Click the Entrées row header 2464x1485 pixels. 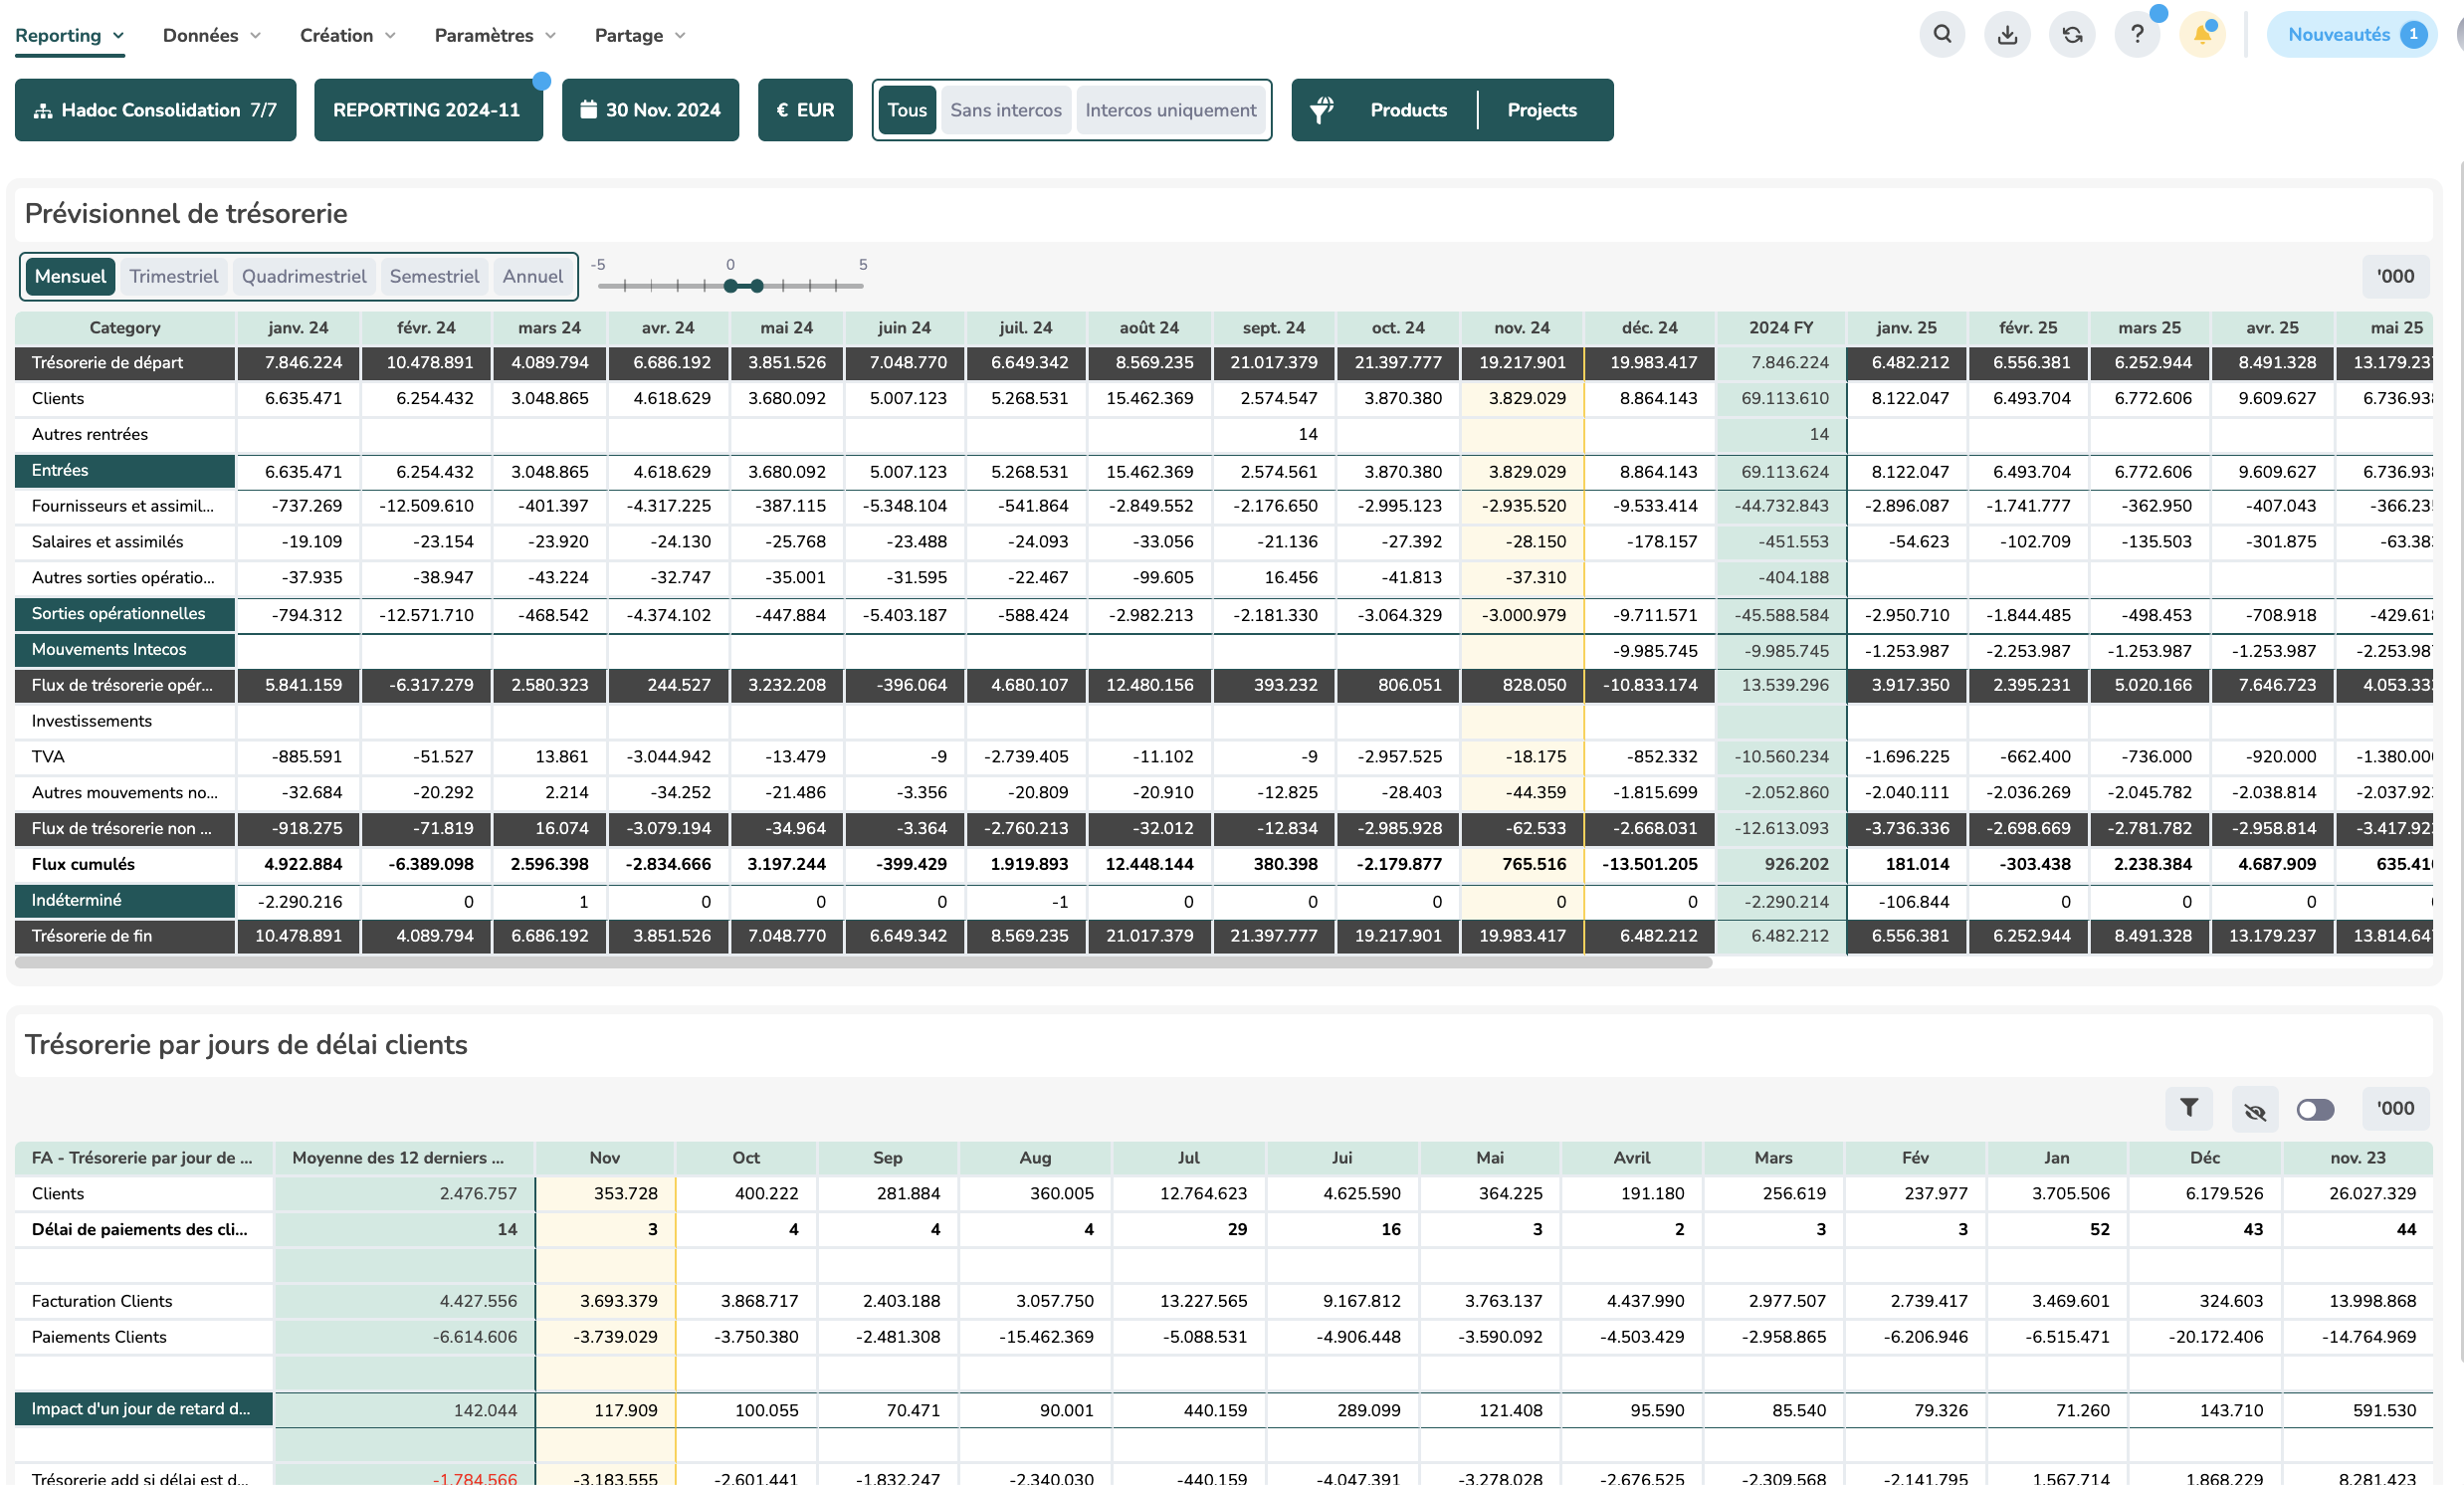(125, 470)
